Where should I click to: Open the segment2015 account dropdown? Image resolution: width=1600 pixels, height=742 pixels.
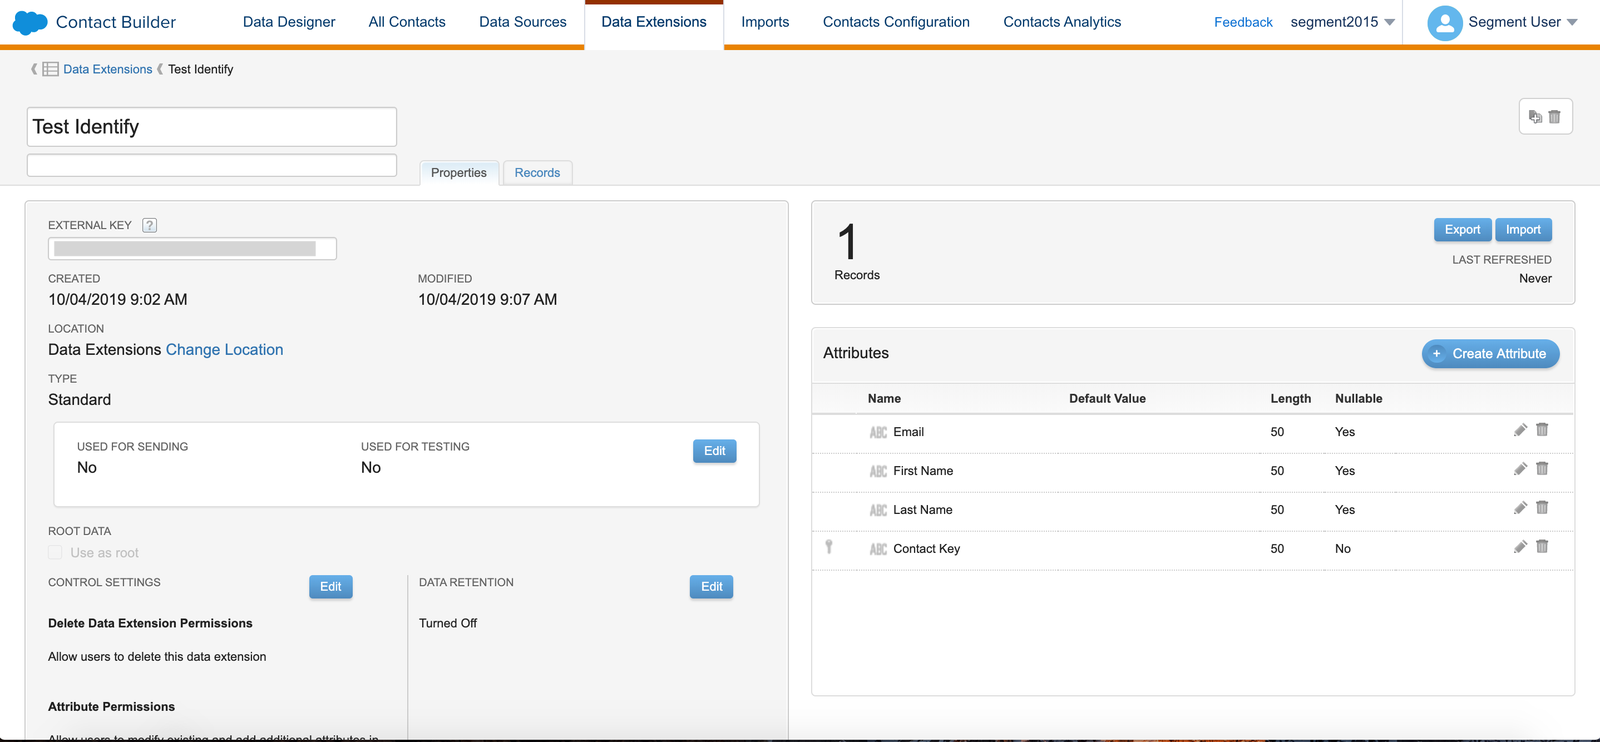point(1342,22)
